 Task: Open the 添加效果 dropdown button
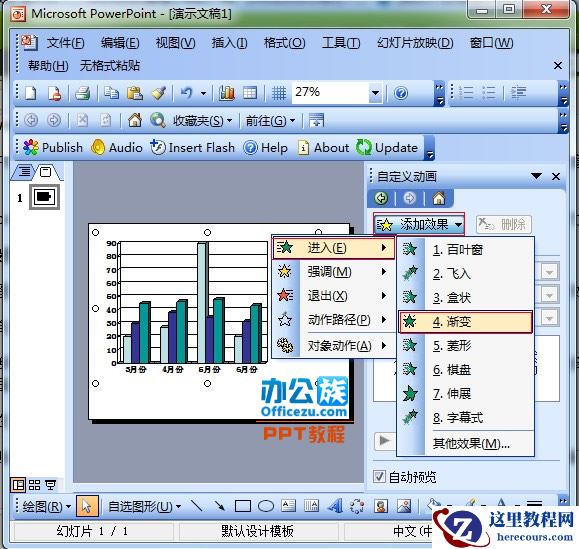(x=419, y=224)
